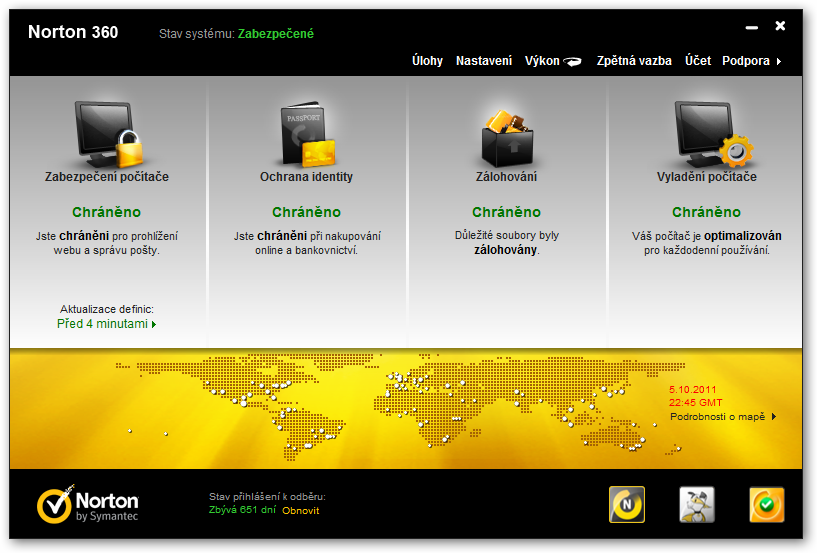Click the Ochrana identity label
This screenshot has width=817, height=553.
click(306, 177)
